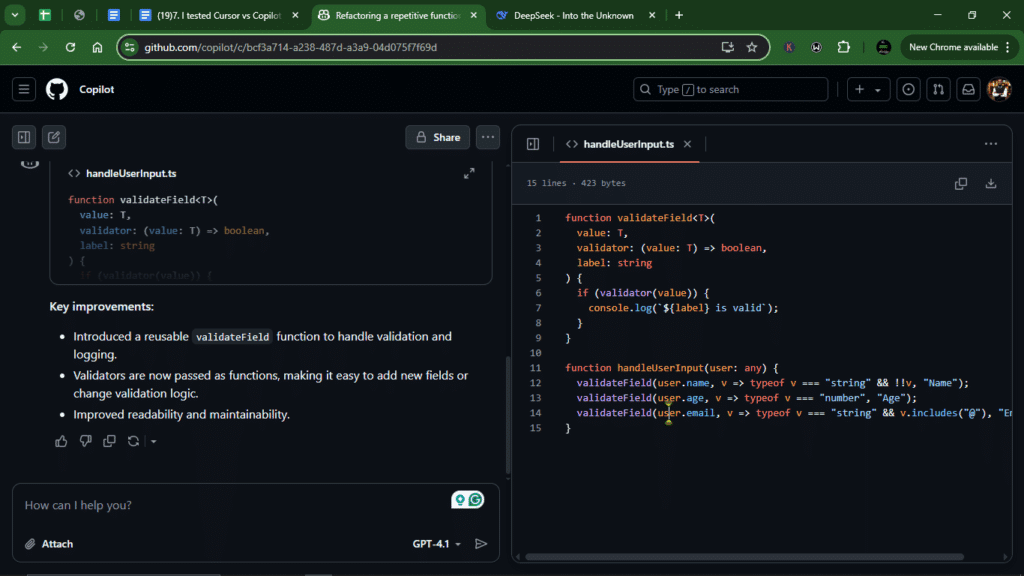Copy the code from handleUserInput.ts
Image resolution: width=1024 pixels, height=576 pixels.
[x=961, y=183]
